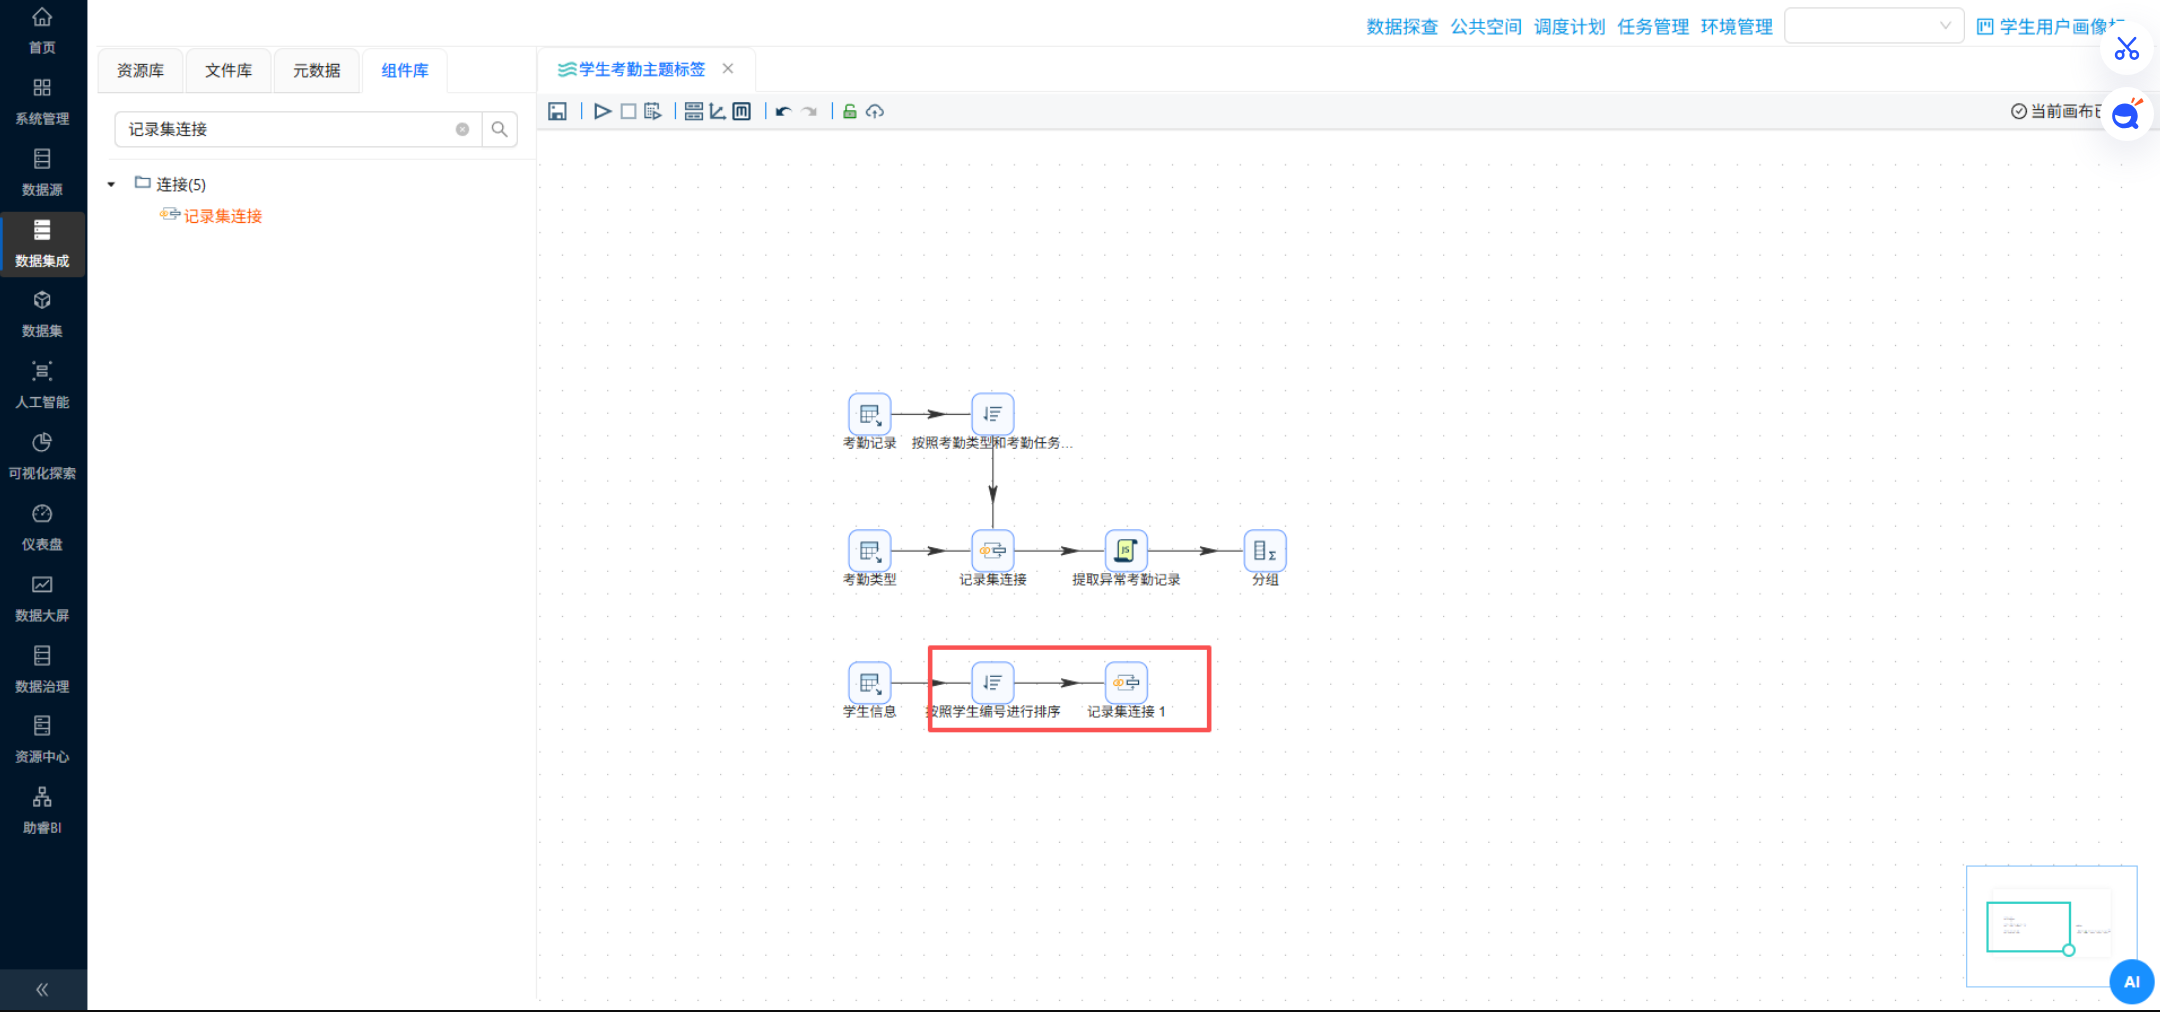Screen dimensions: 2160x1012
Task: Switch to the 文件库 tab
Action: coord(228,70)
